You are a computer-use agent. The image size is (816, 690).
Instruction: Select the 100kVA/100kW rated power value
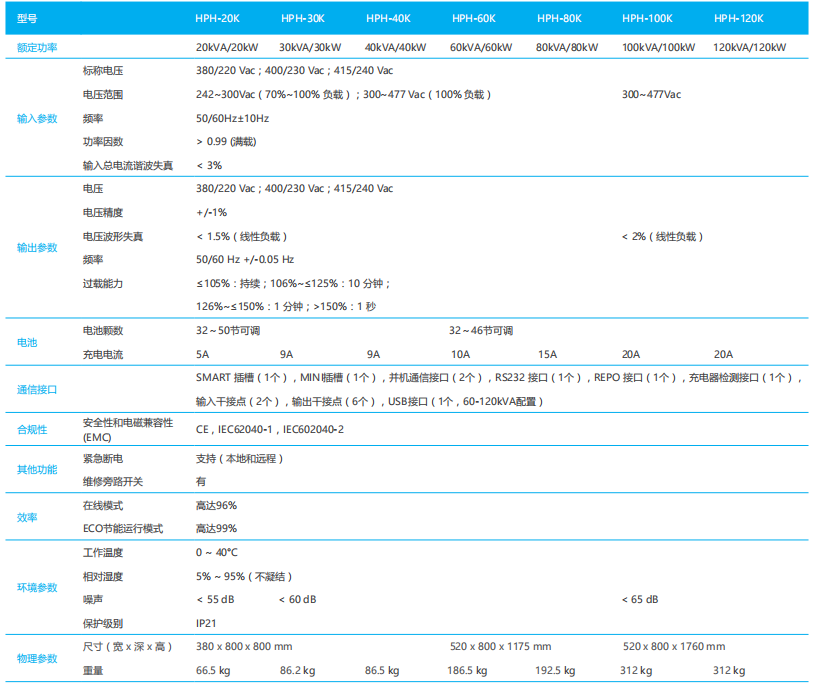coord(658,47)
